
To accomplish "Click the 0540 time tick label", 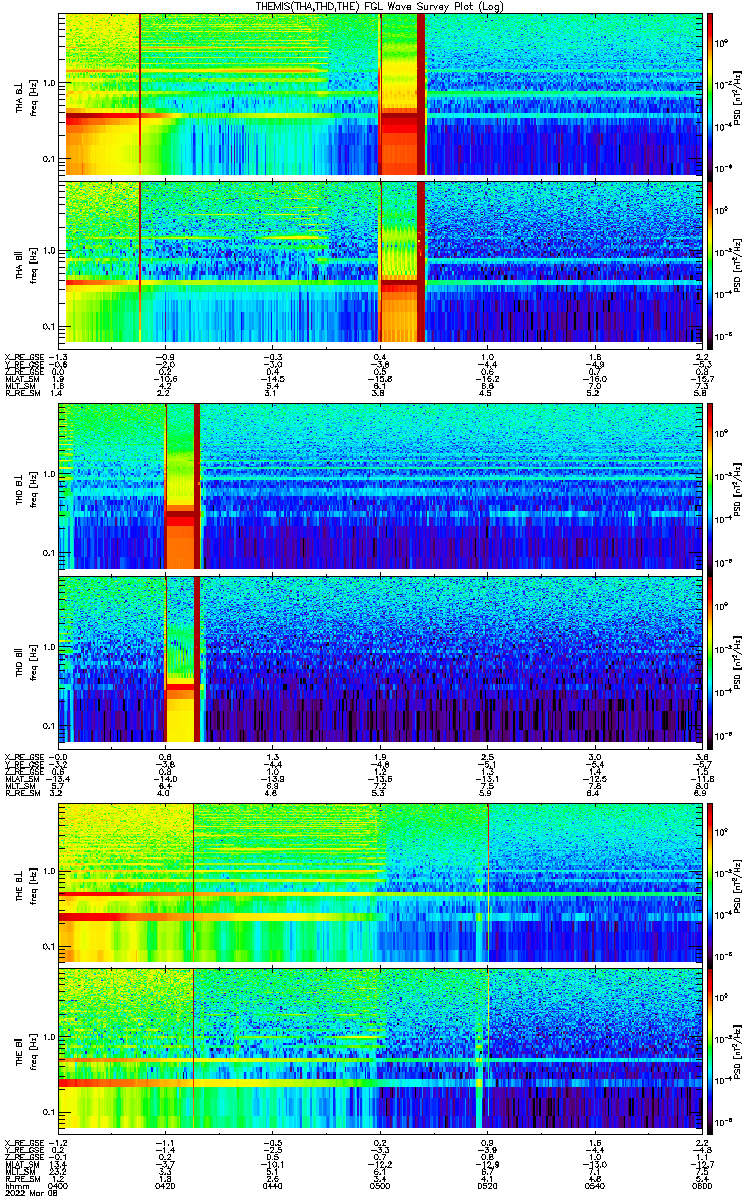I will tap(594, 1184).
